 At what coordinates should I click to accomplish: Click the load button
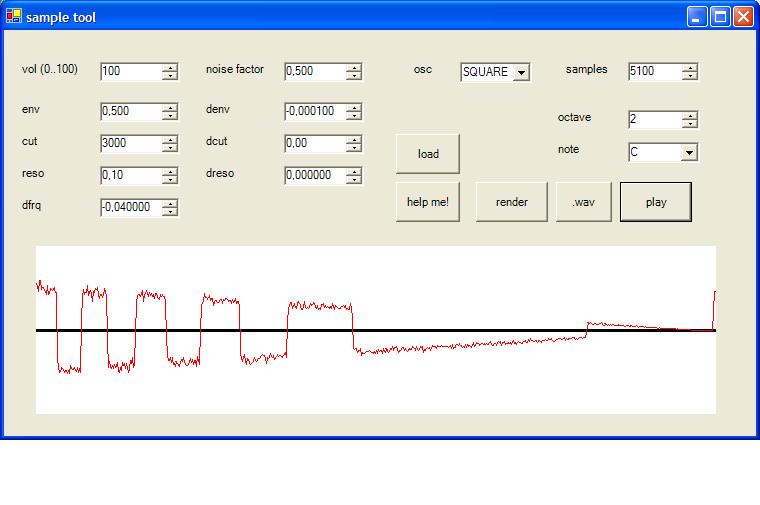[x=428, y=154]
